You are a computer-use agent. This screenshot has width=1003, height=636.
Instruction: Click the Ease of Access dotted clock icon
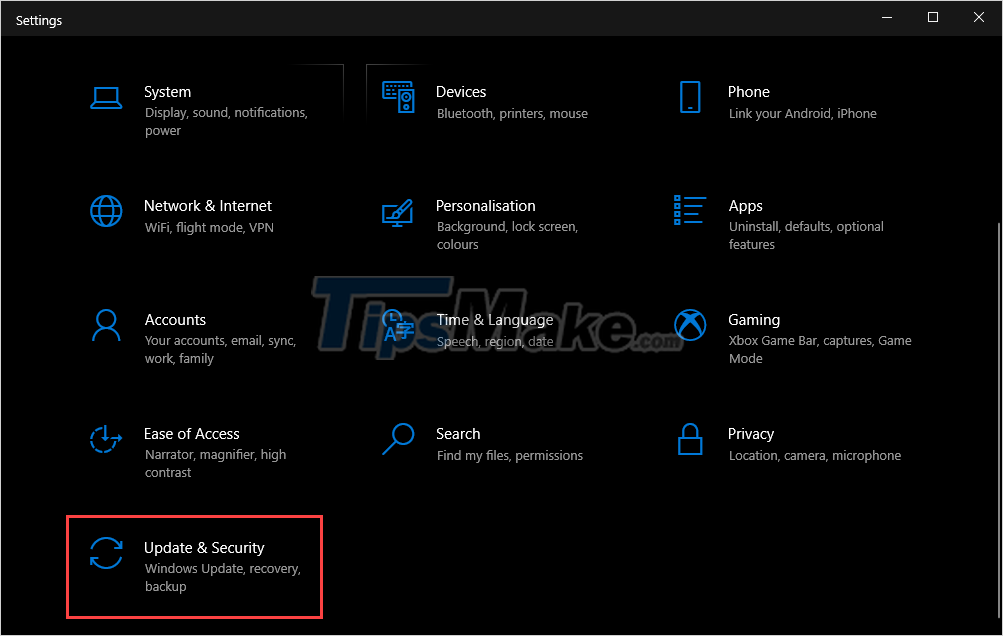tap(106, 439)
